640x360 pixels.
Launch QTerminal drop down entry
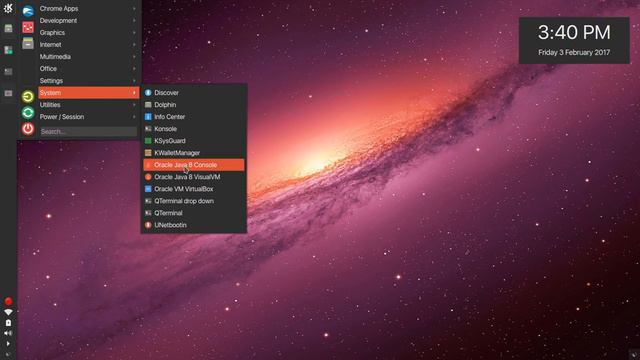point(194,201)
